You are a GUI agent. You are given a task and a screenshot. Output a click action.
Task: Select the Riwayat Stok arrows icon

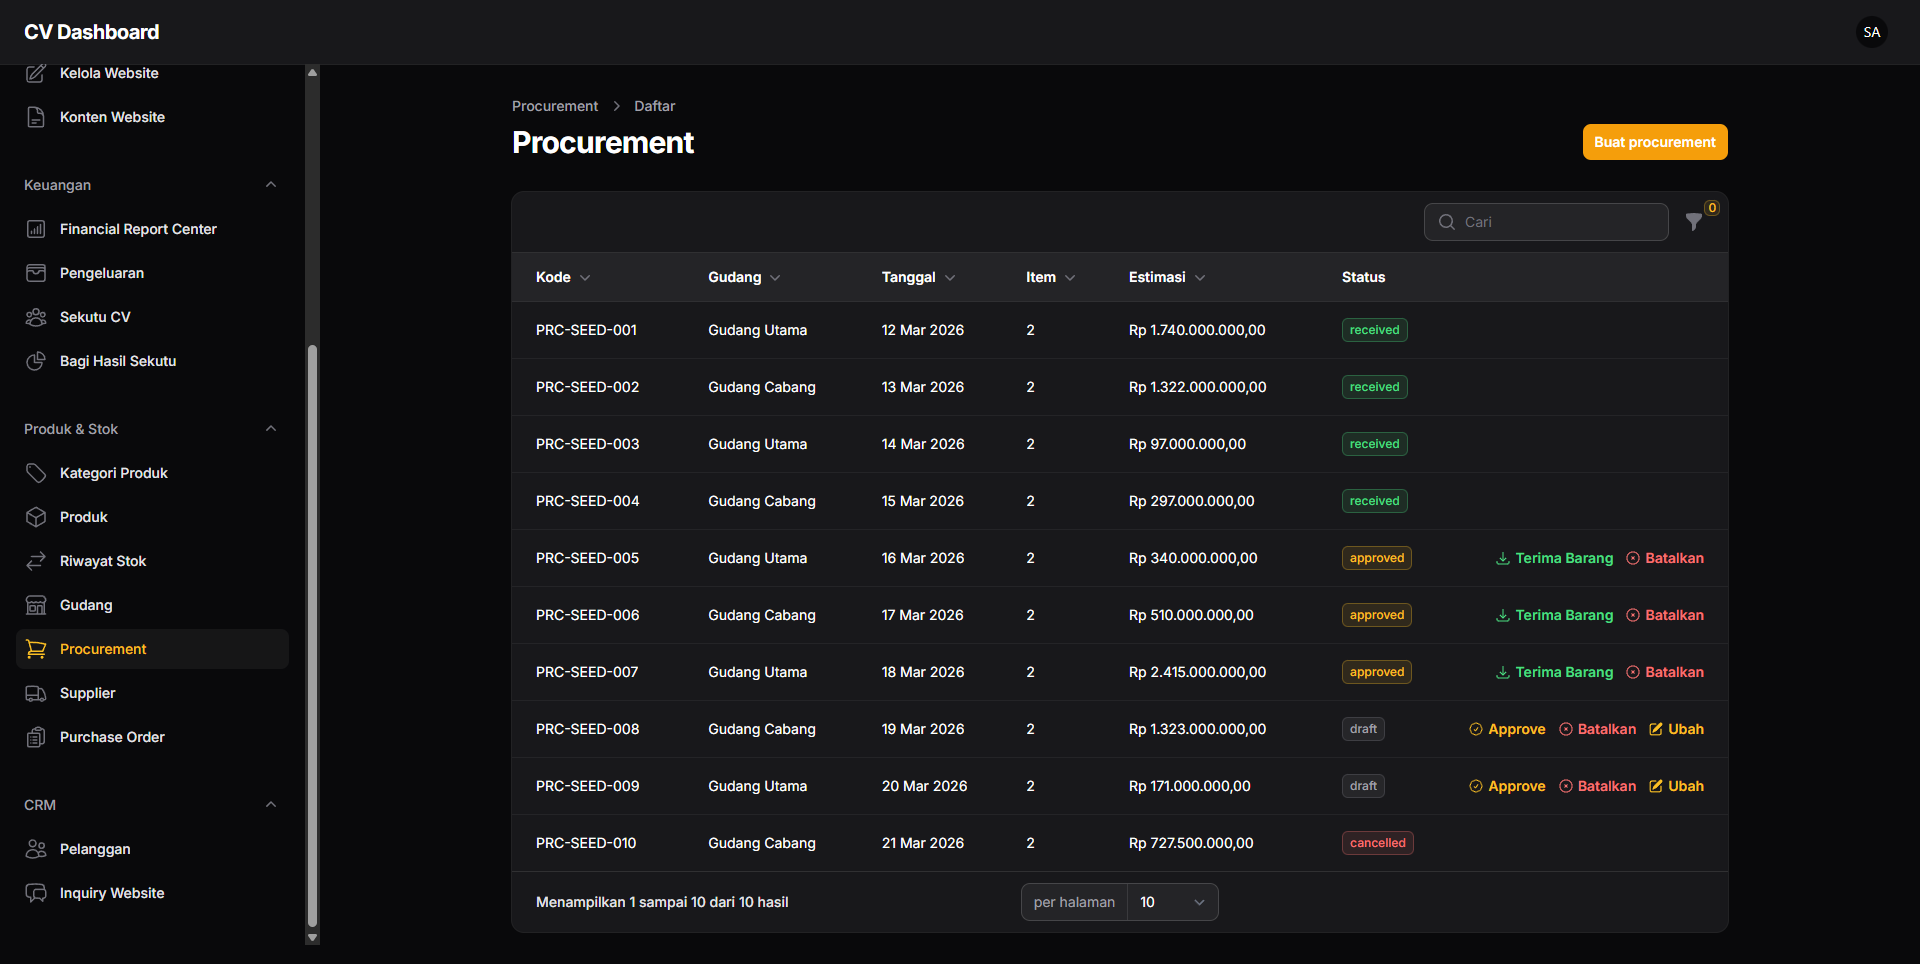(36, 561)
